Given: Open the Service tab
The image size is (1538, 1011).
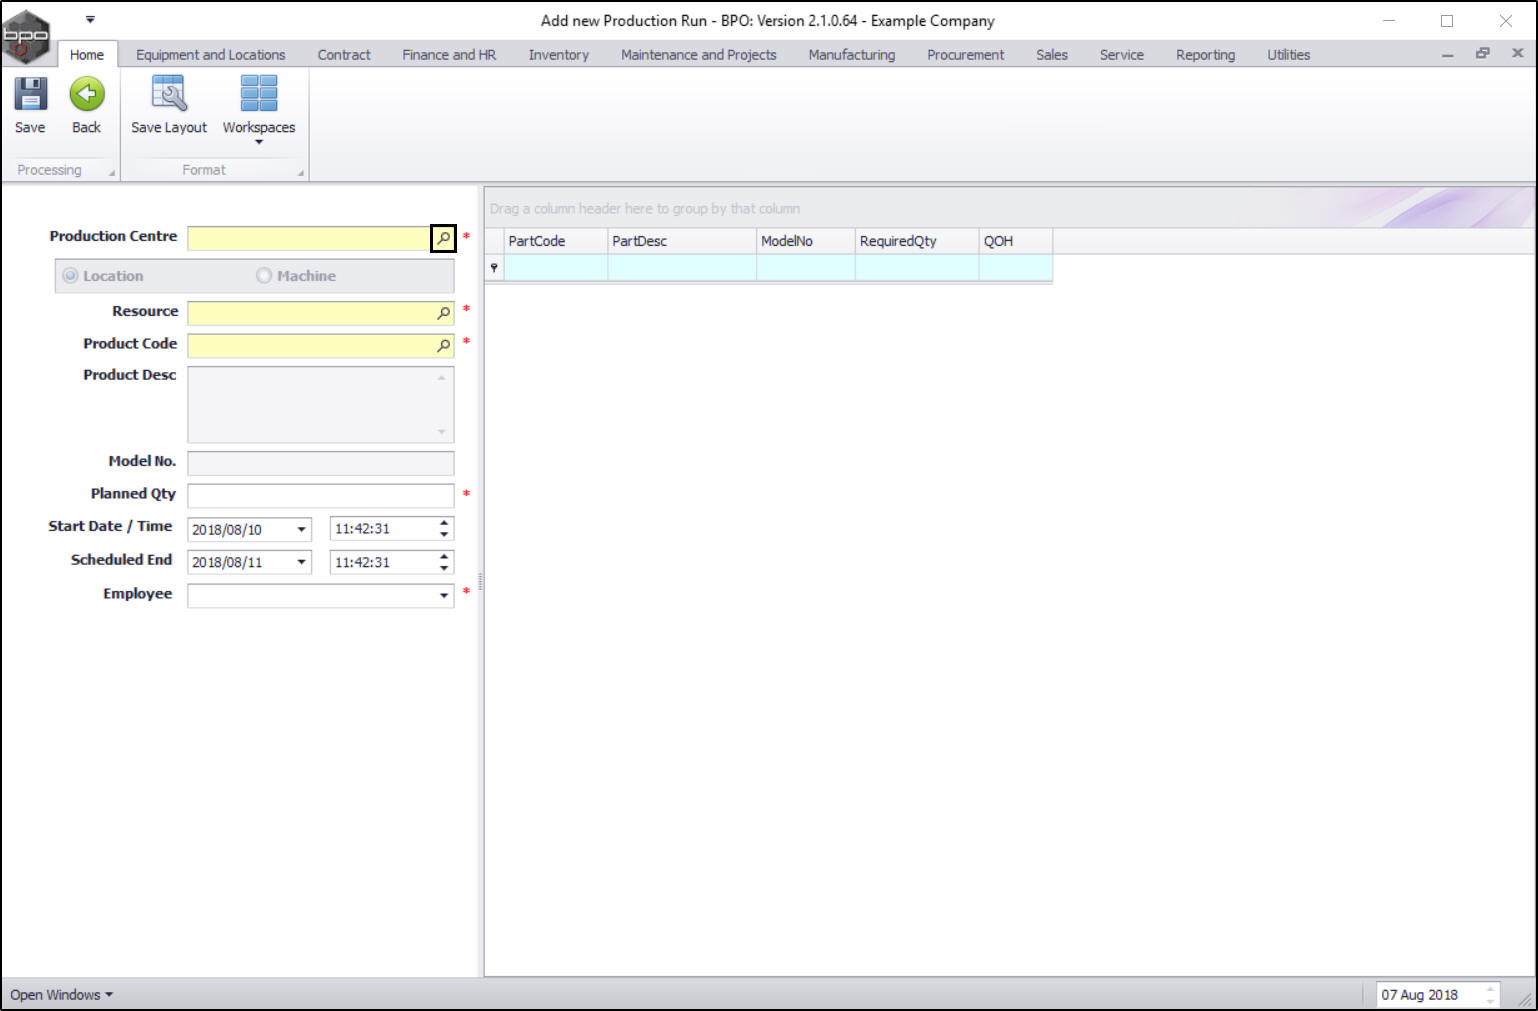Looking at the screenshot, I should (1122, 55).
